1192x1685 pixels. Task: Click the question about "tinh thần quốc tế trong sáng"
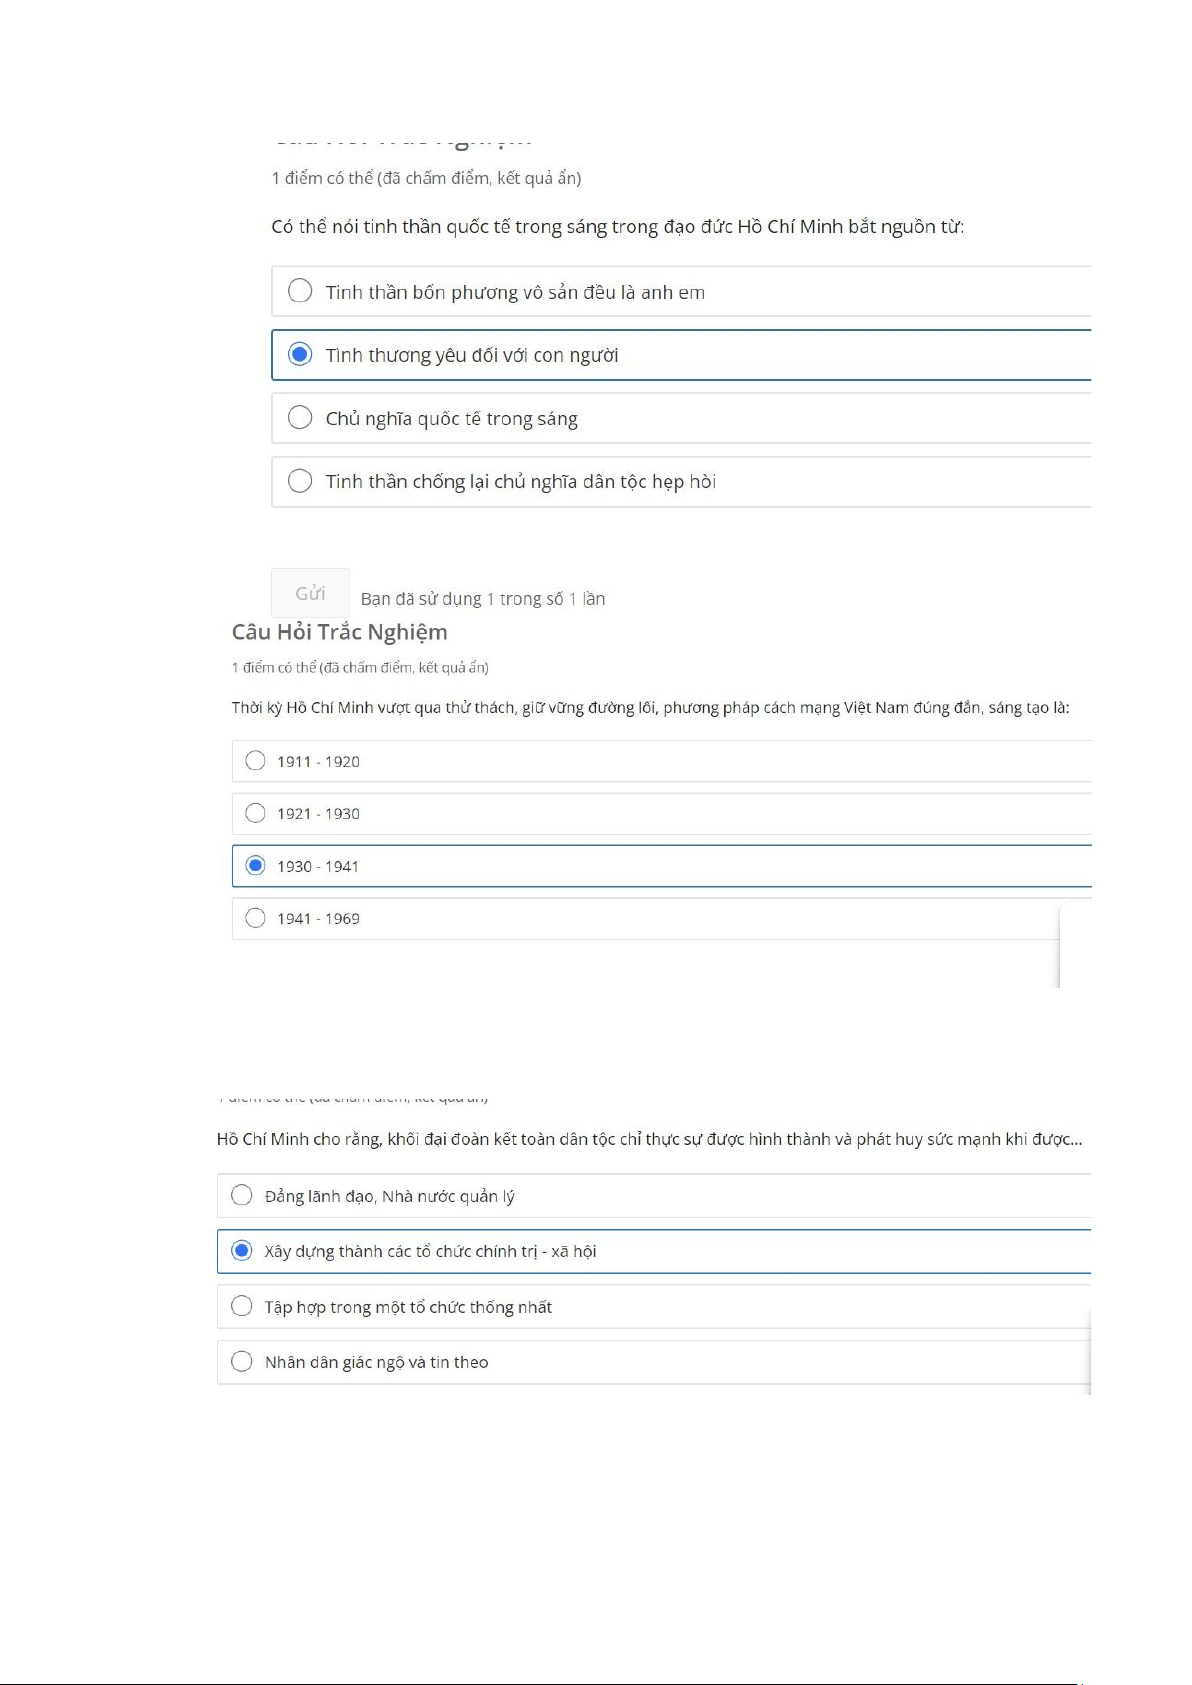(x=617, y=227)
